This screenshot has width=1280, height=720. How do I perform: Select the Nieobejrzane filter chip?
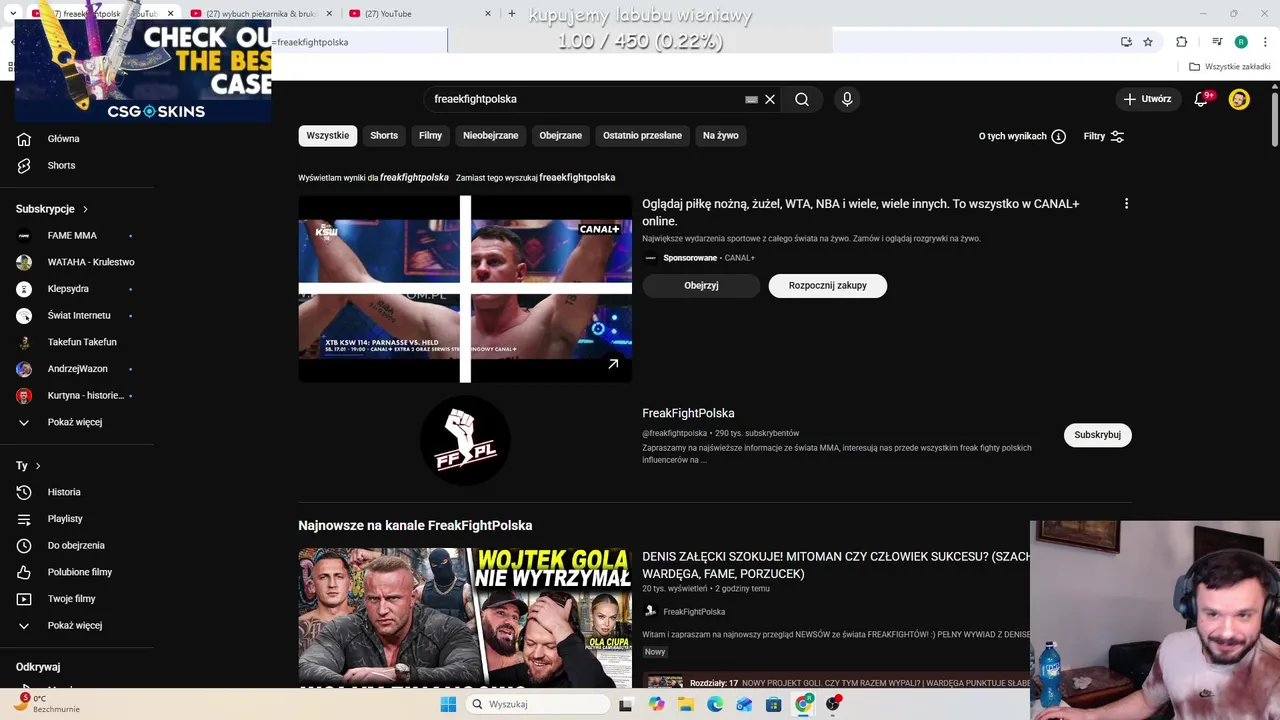coord(490,136)
